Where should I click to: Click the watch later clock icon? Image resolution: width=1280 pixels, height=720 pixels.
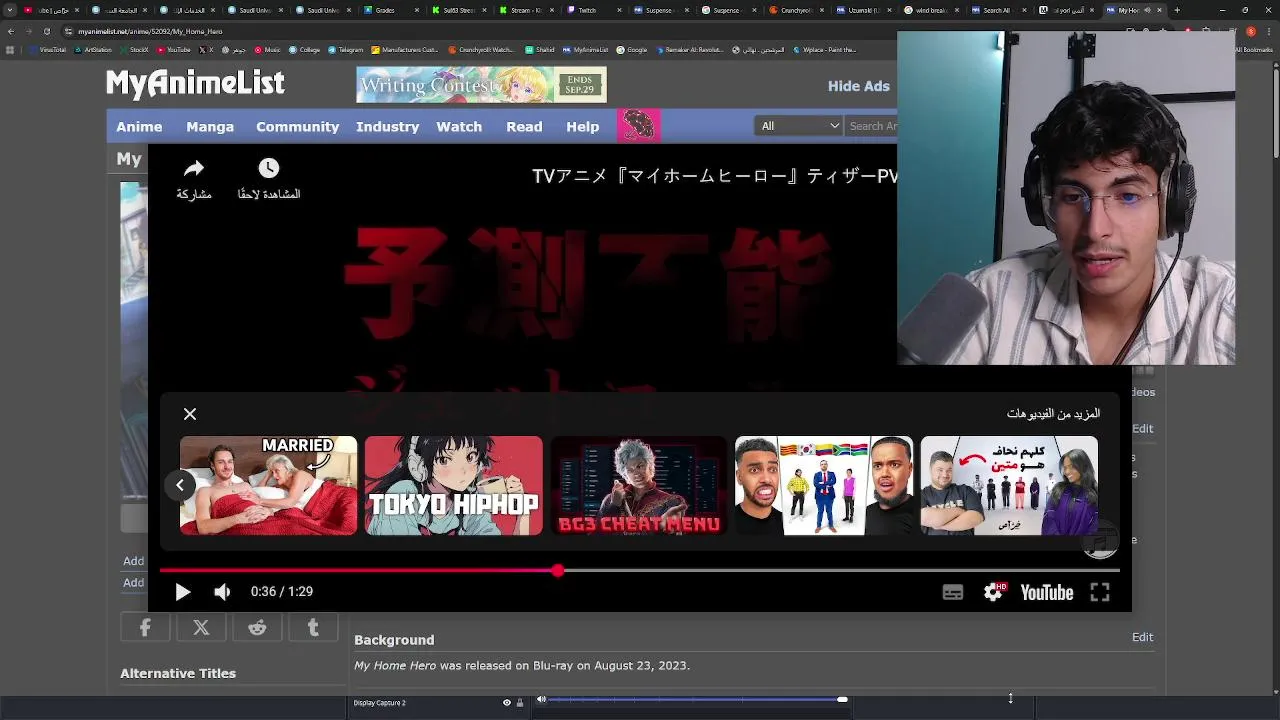269,168
